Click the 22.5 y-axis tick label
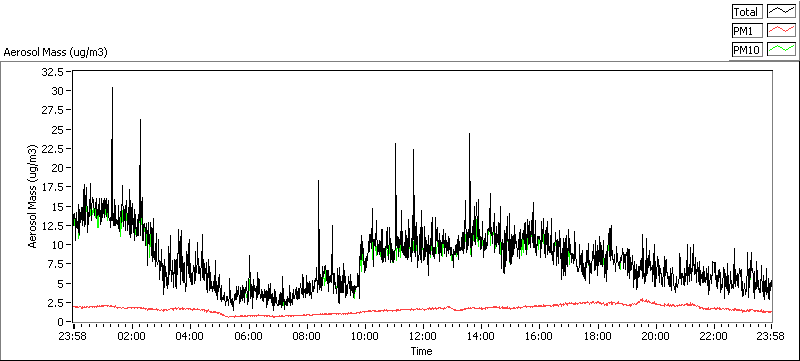This screenshot has height=361, width=800. click(x=53, y=148)
